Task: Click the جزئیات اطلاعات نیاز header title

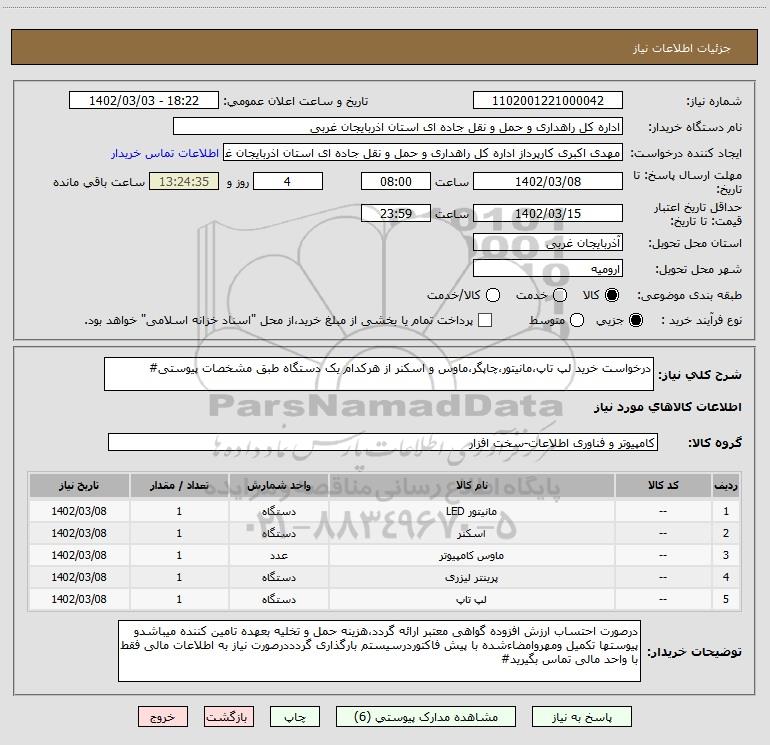Action: pyautogui.click(x=682, y=48)
